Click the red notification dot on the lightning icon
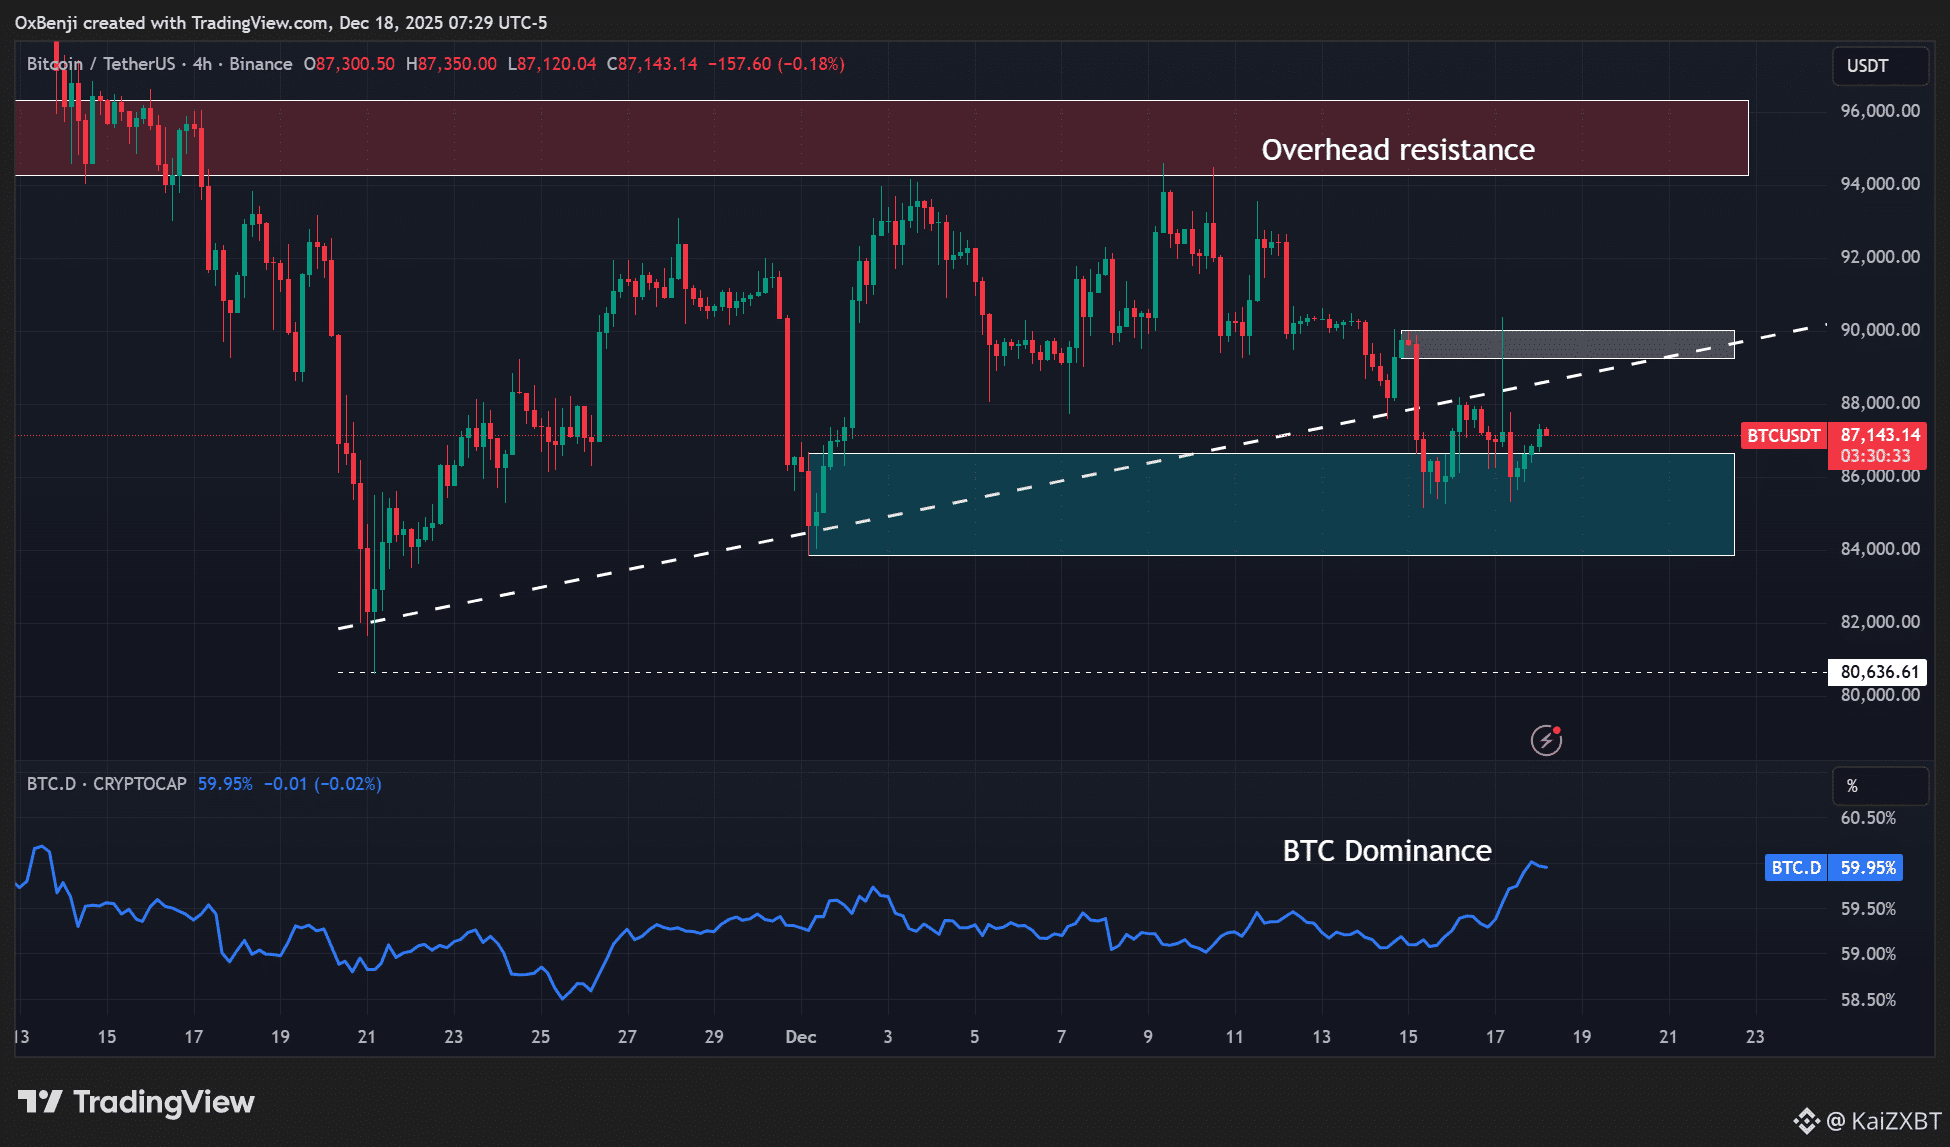The image size is (1950, 1147). (1556, 731)
